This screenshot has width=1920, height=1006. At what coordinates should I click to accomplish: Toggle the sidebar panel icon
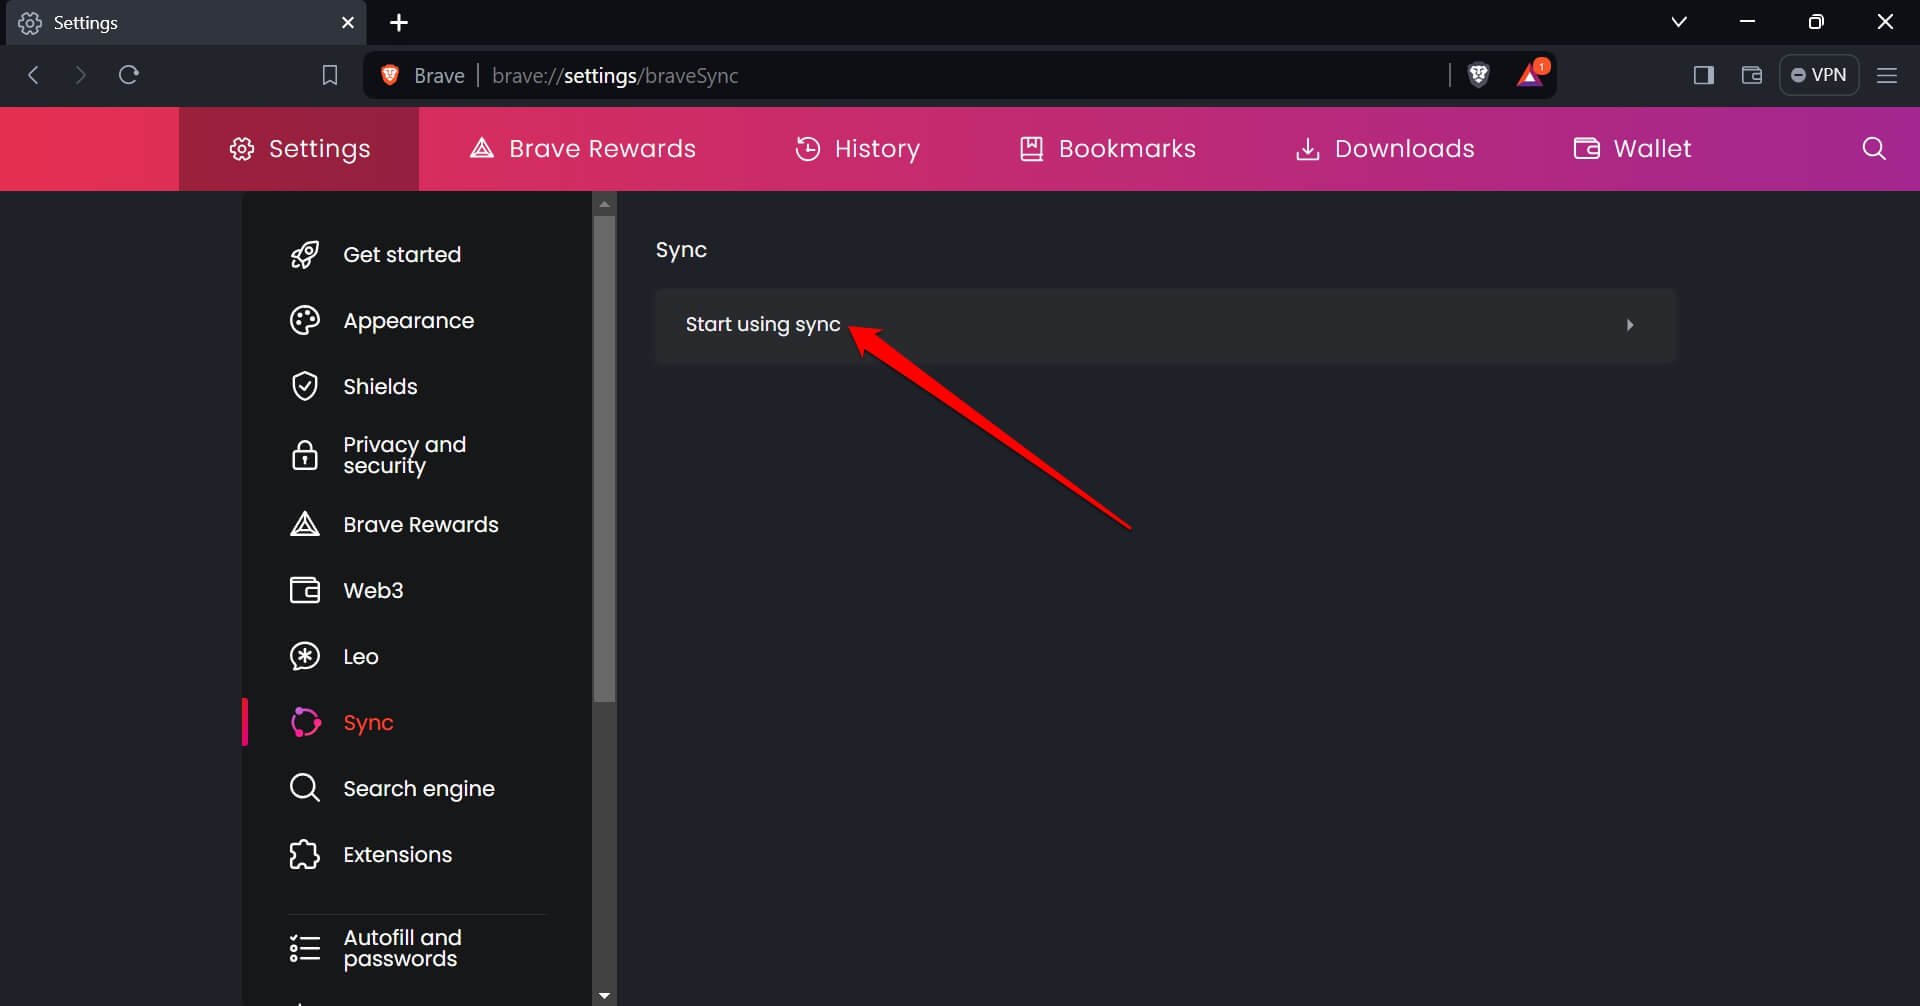tap(1704, 75)
